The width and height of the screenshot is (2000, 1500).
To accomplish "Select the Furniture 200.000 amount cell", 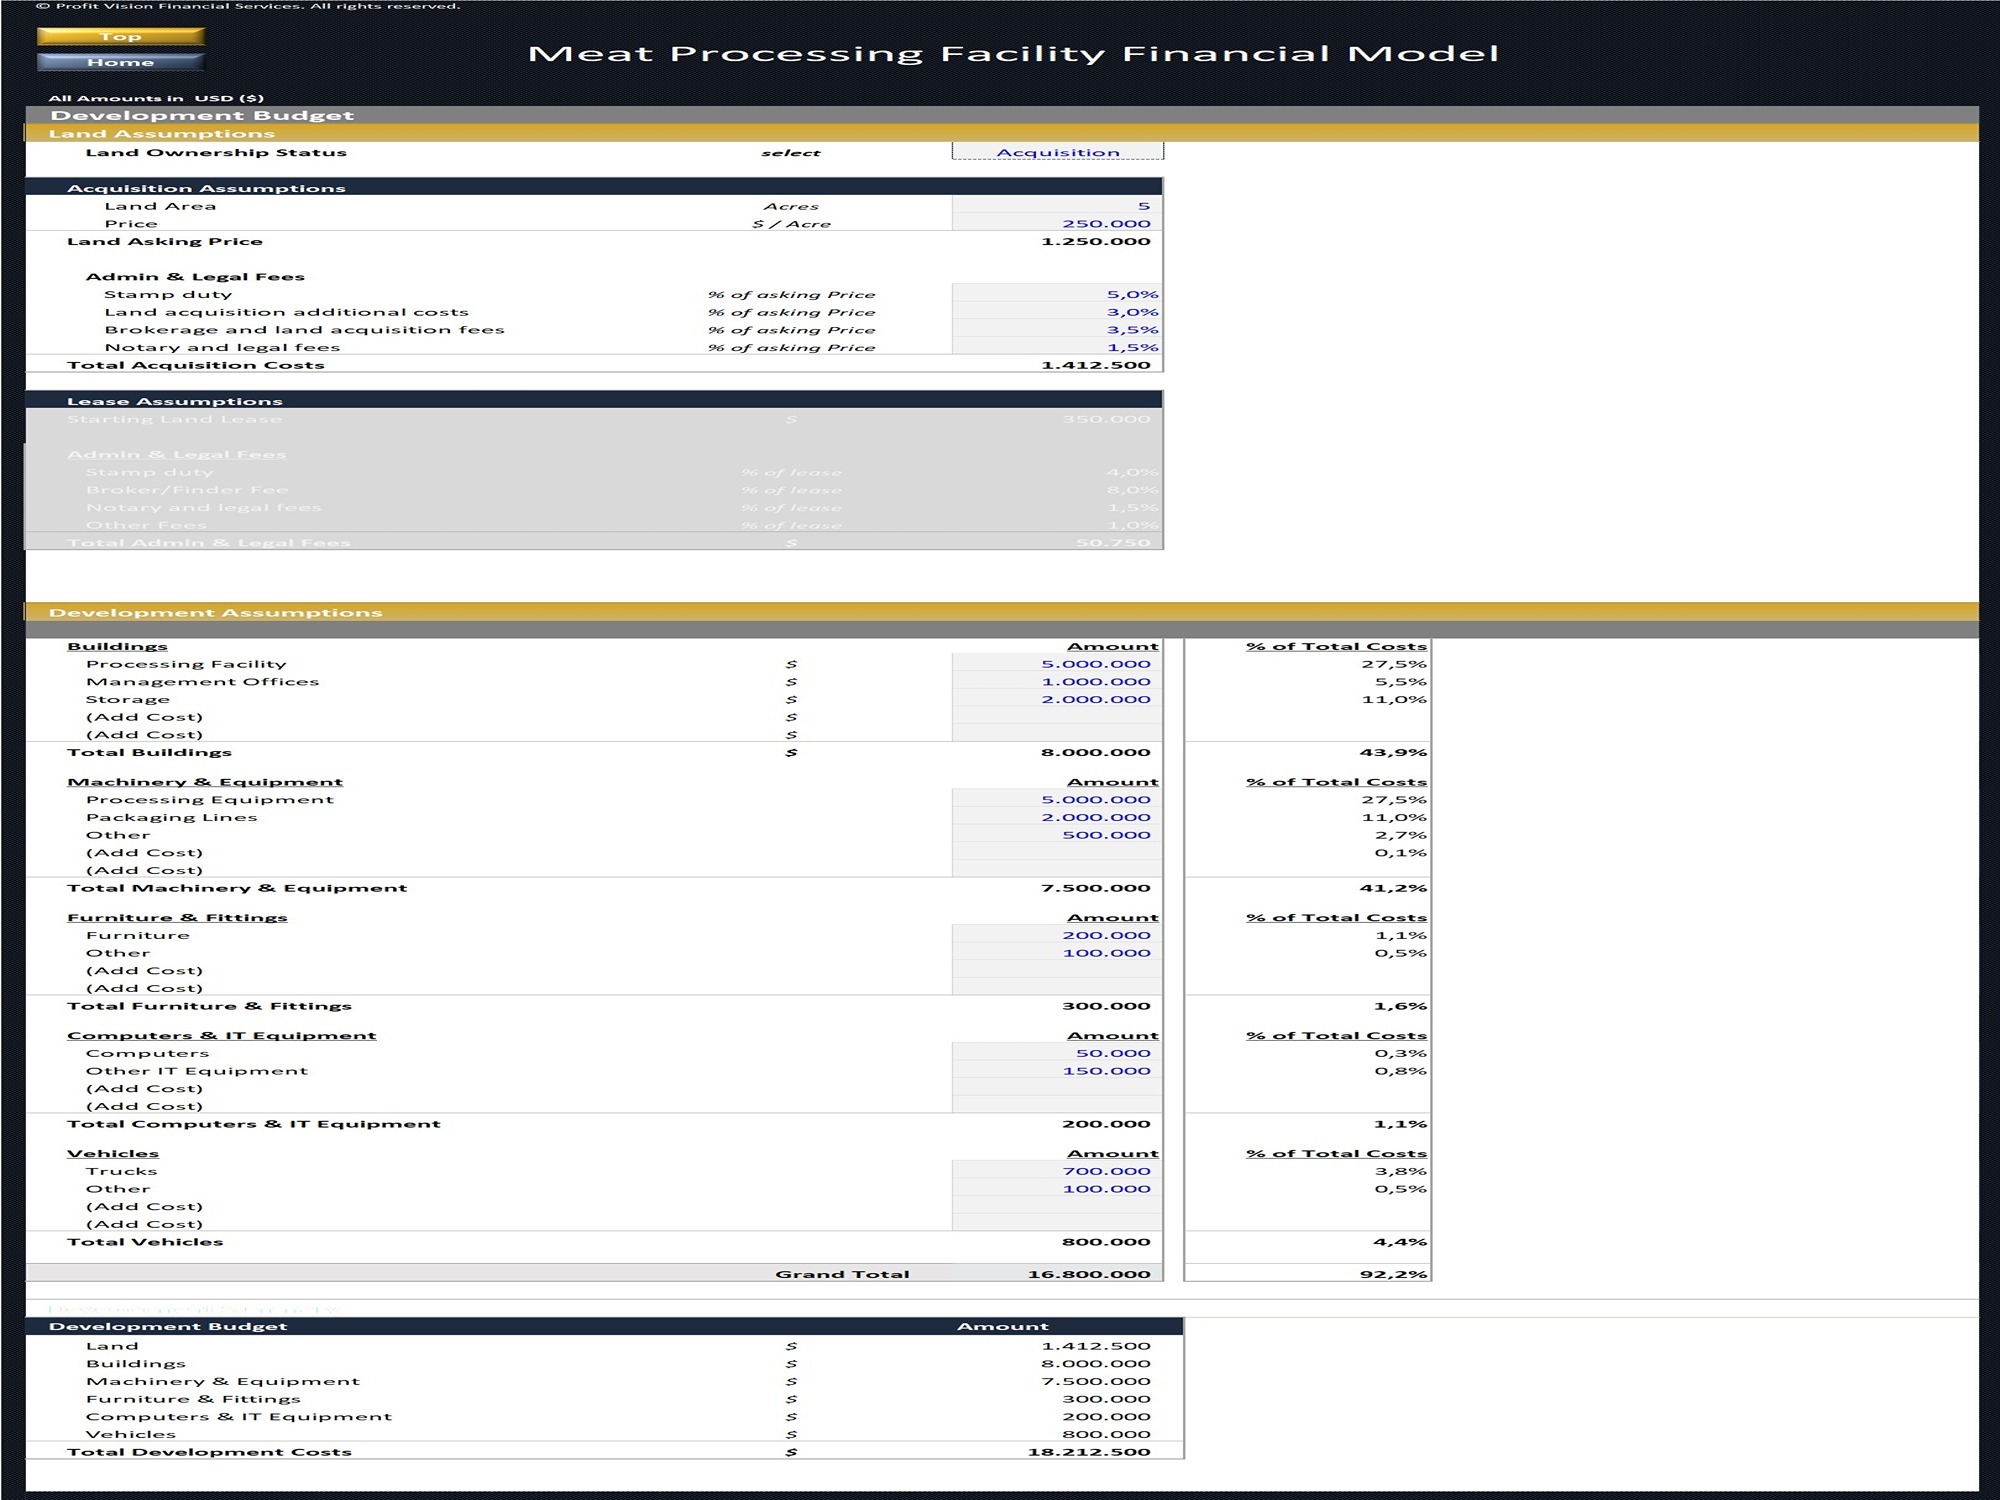I will pos(1057,935).
